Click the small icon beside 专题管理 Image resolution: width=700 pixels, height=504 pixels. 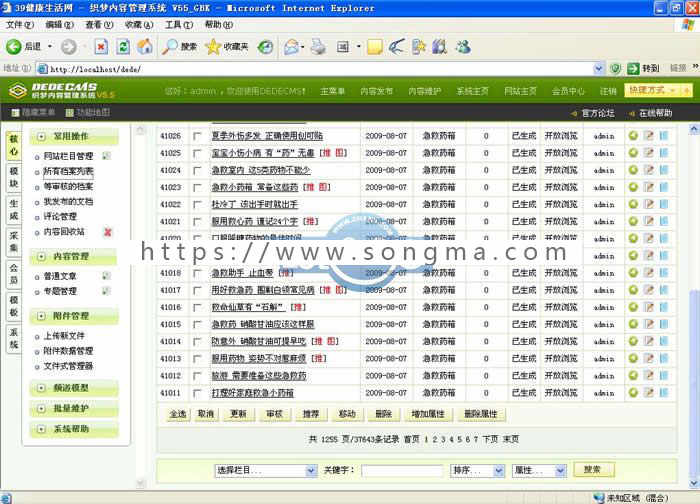coord(106,291)
